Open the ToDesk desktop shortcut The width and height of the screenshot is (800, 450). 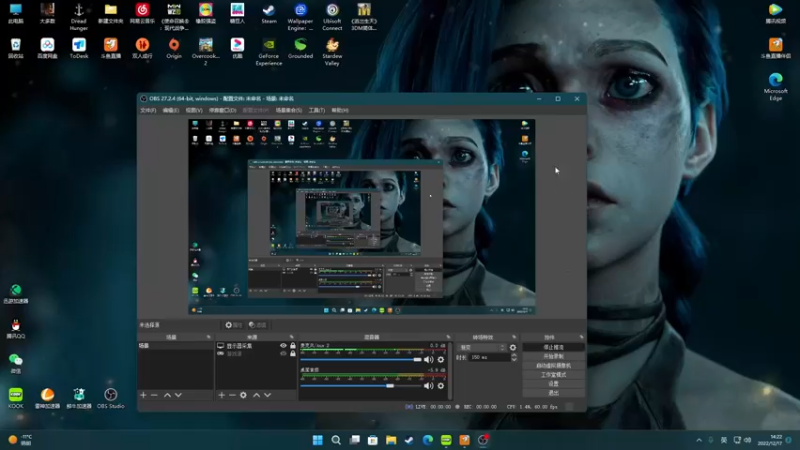(x=79, y=49)
